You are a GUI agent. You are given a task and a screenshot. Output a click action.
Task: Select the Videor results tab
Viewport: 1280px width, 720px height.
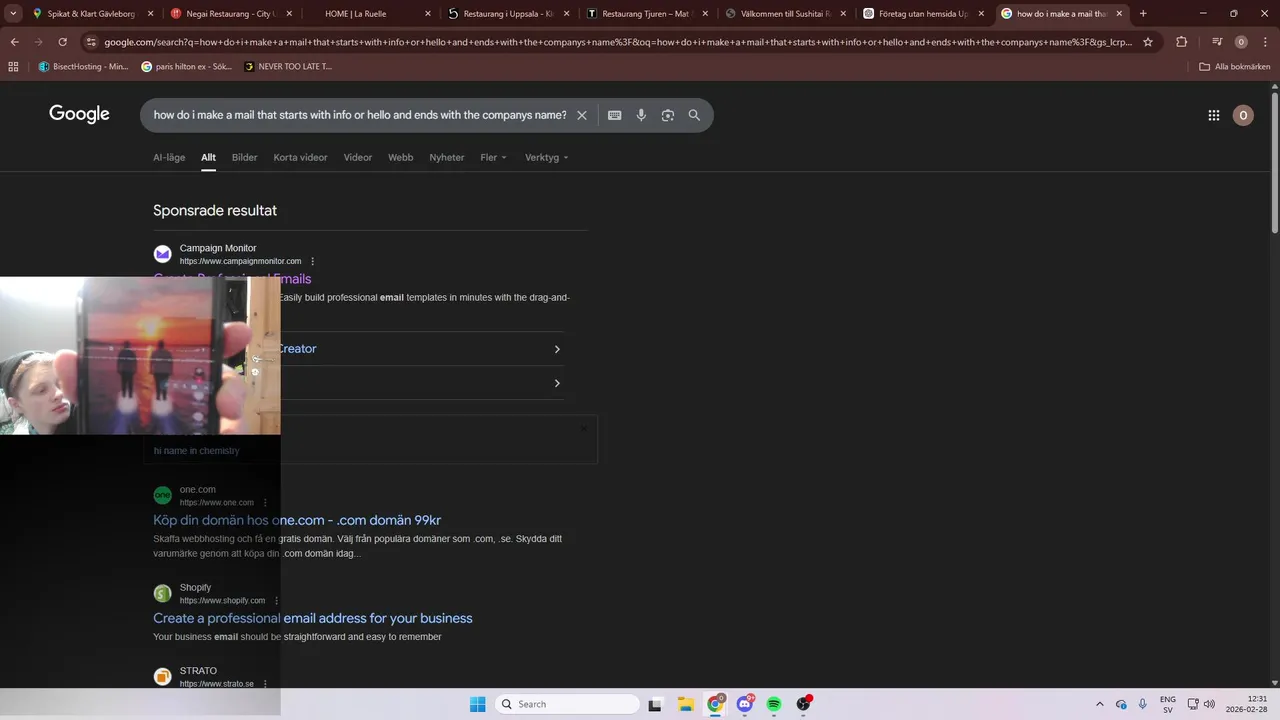358,157
